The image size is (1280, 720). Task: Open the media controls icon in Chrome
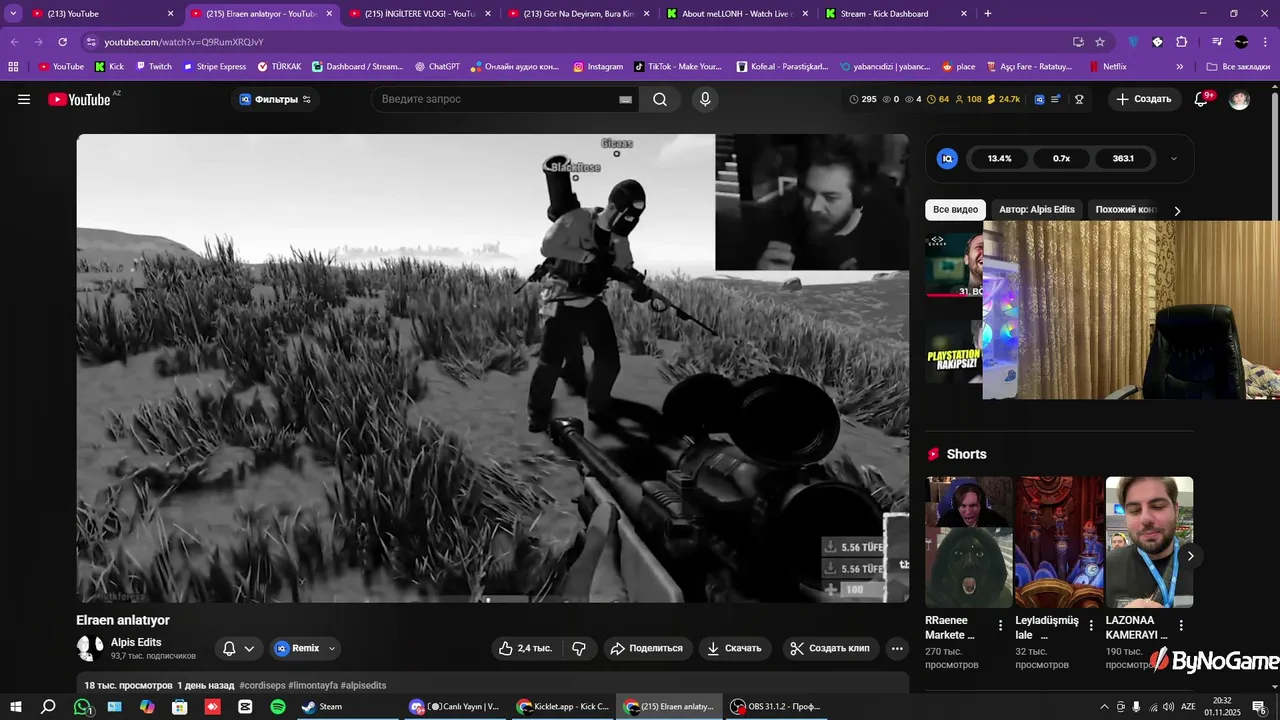tap(1217, 42)
